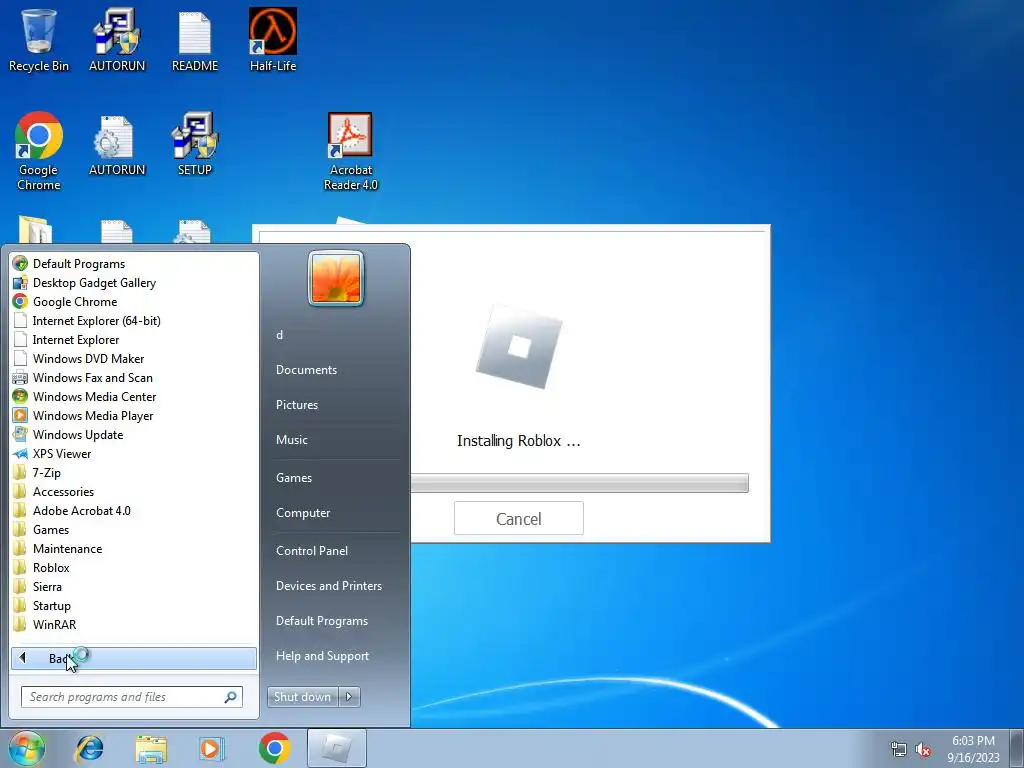This screenshot has width=1024, height=768.
Task: Open Default Programs in right pane
Action: point(334,621)
